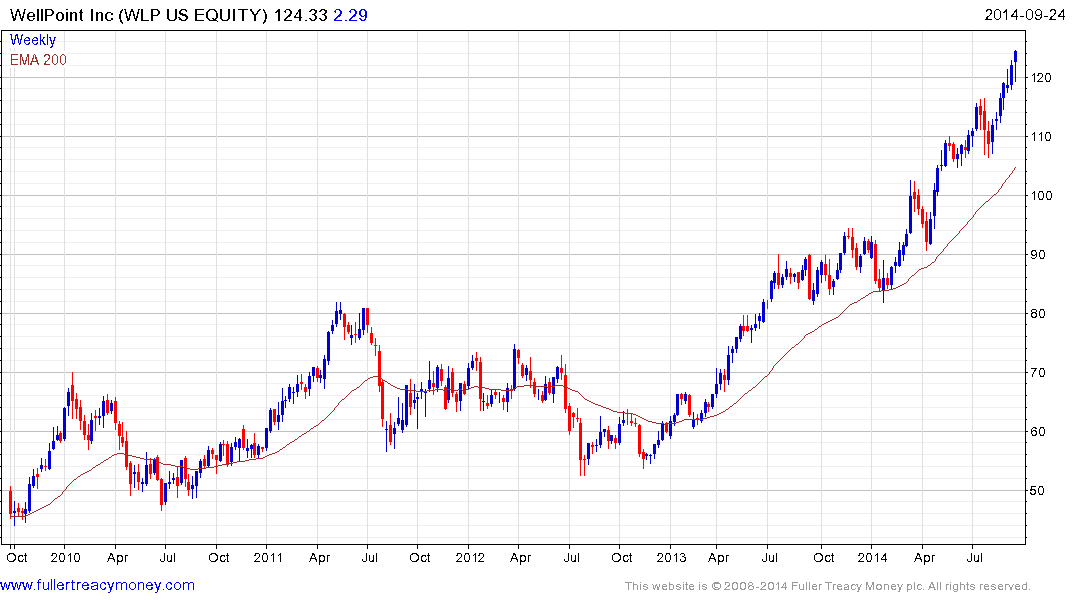The height and width of the screenshot is (600, 1075).
Task: Select the last price value 124.33
Action: coord(301,15)
